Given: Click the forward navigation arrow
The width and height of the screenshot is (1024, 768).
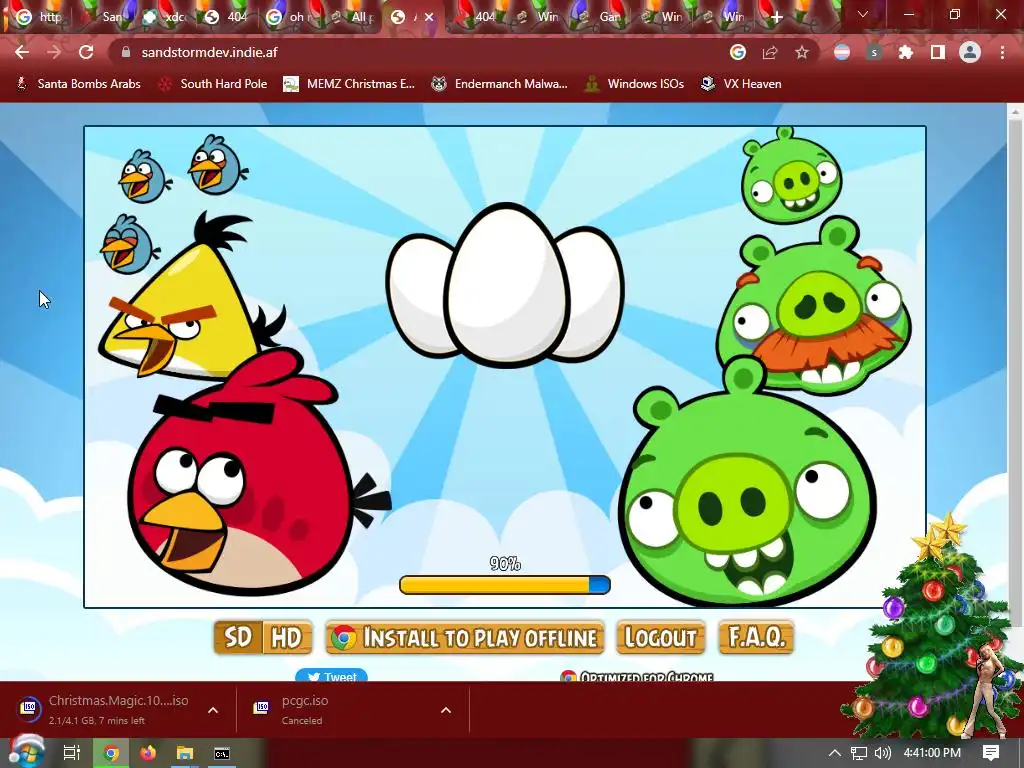Looking at the screenshot, I should pos(54,52).
